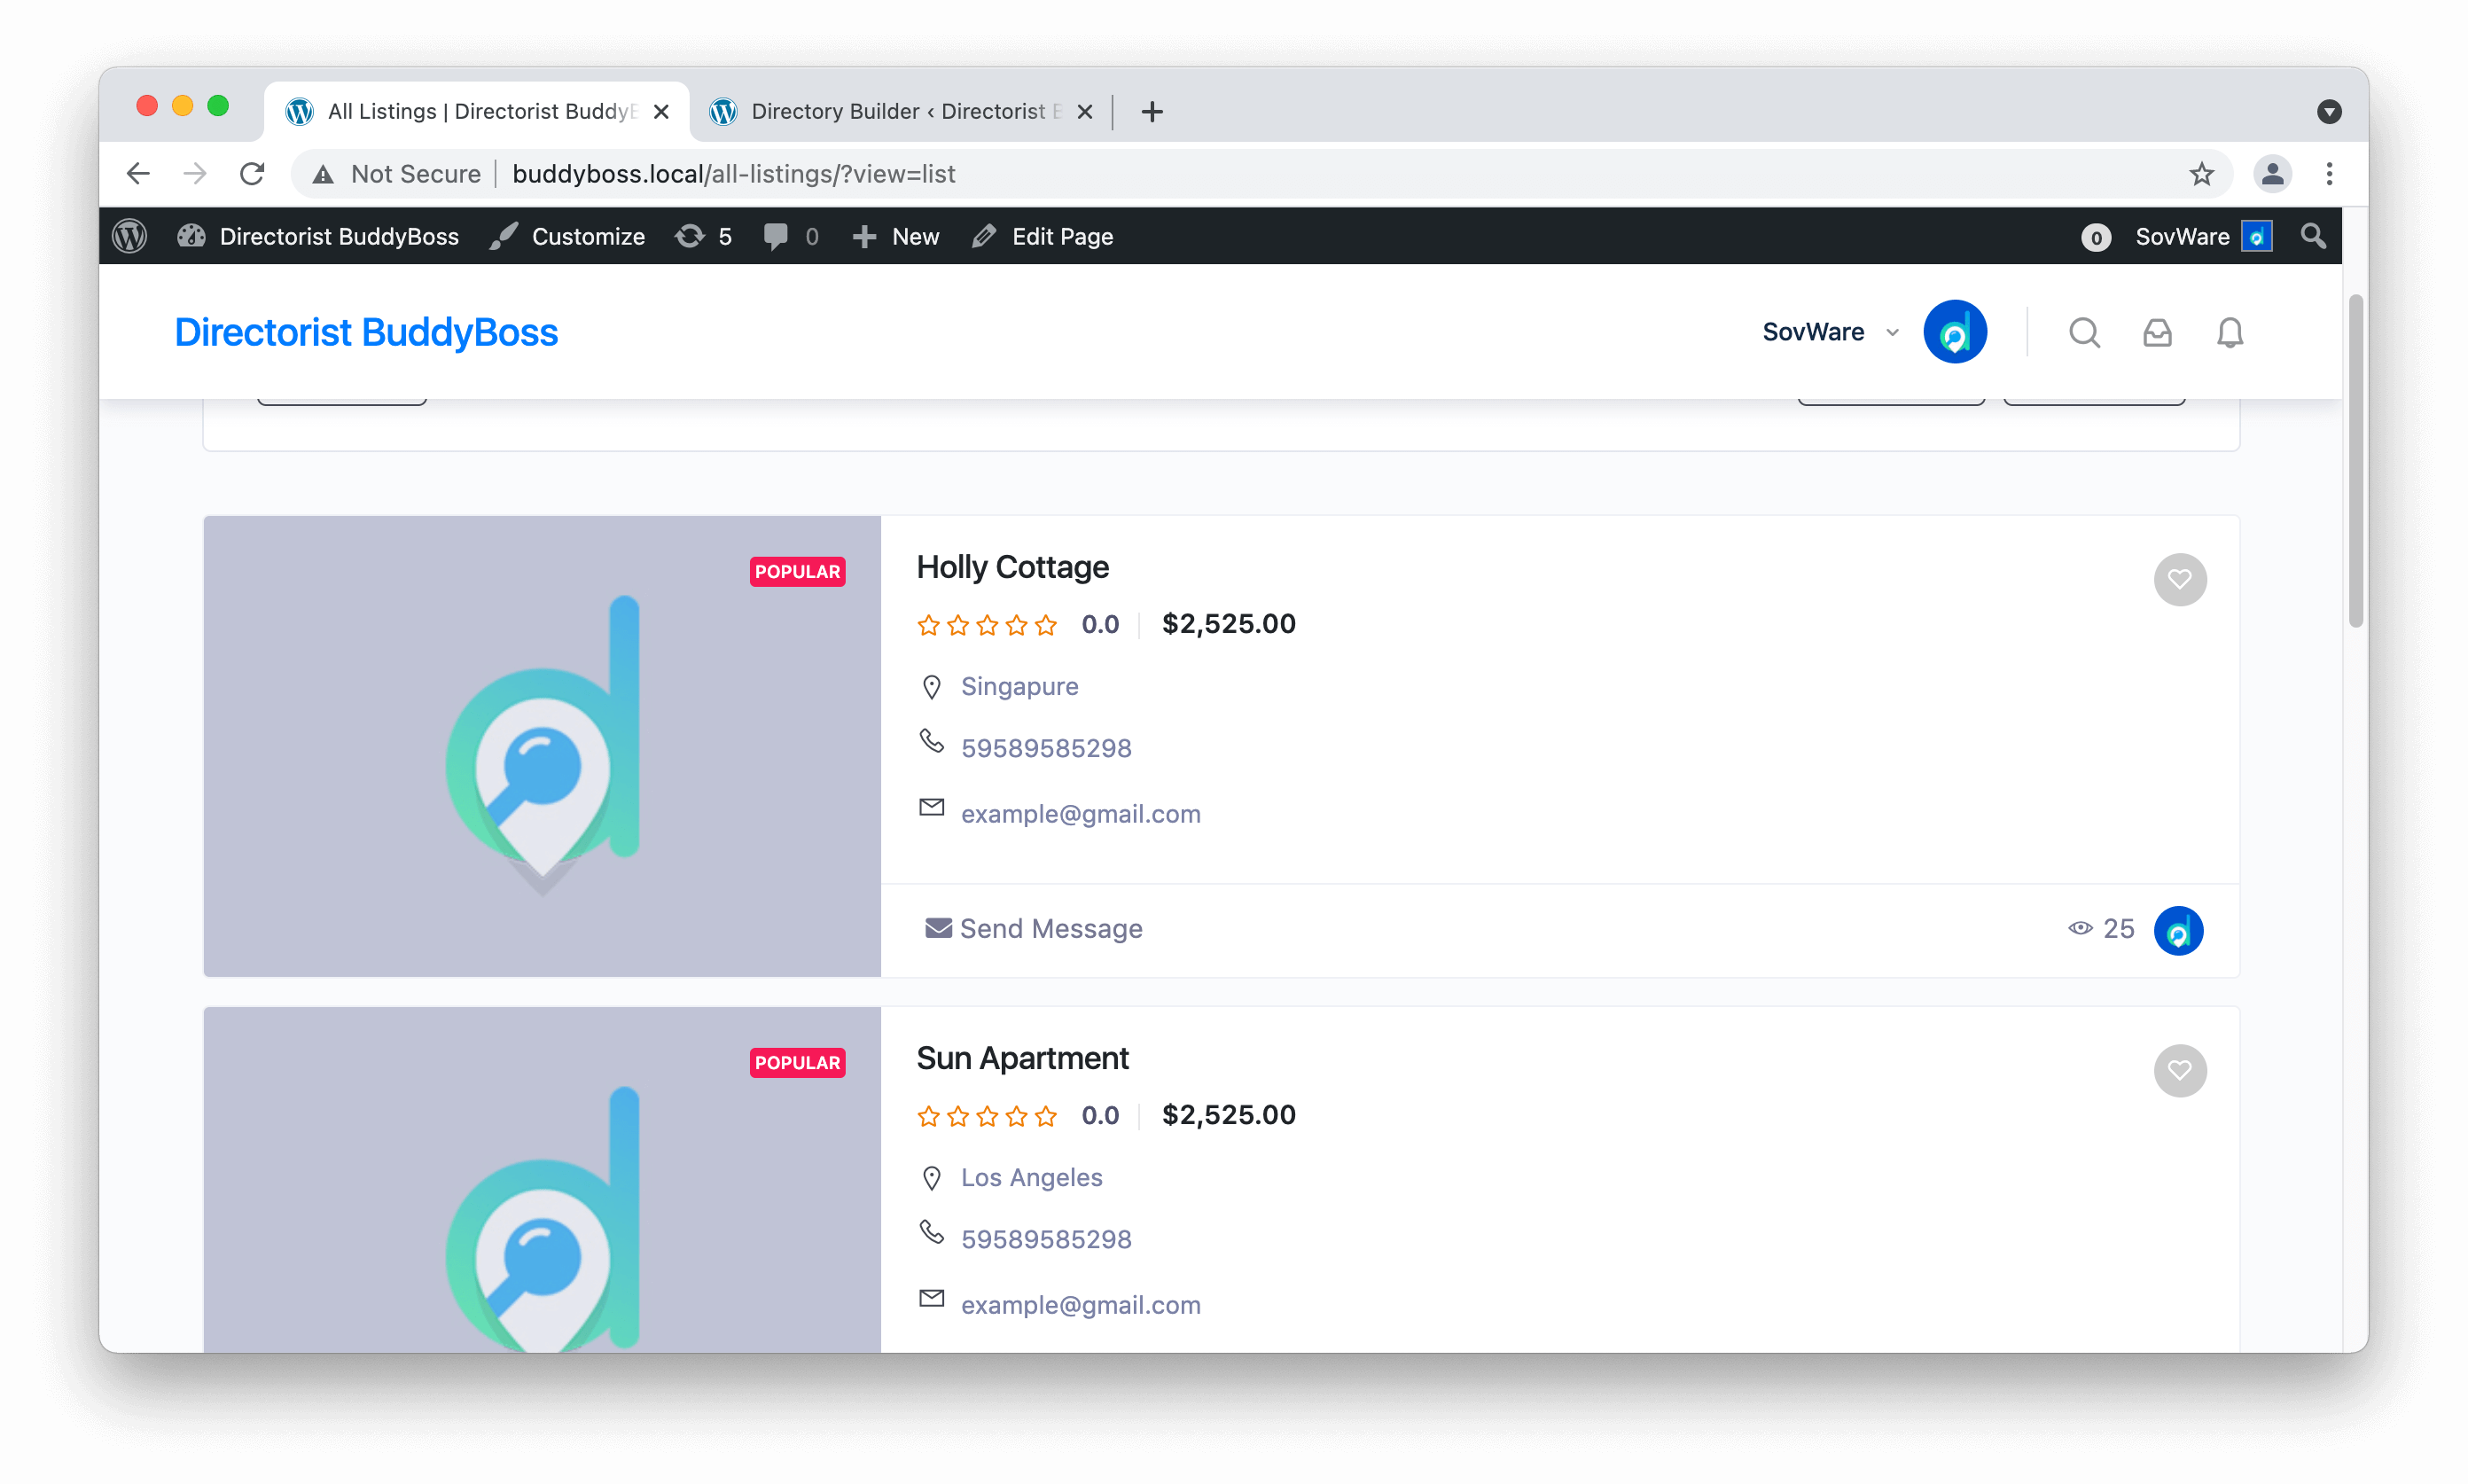Expand the SovWare user dropdown chevron

pyautogui.click(x=1892, y=332)
